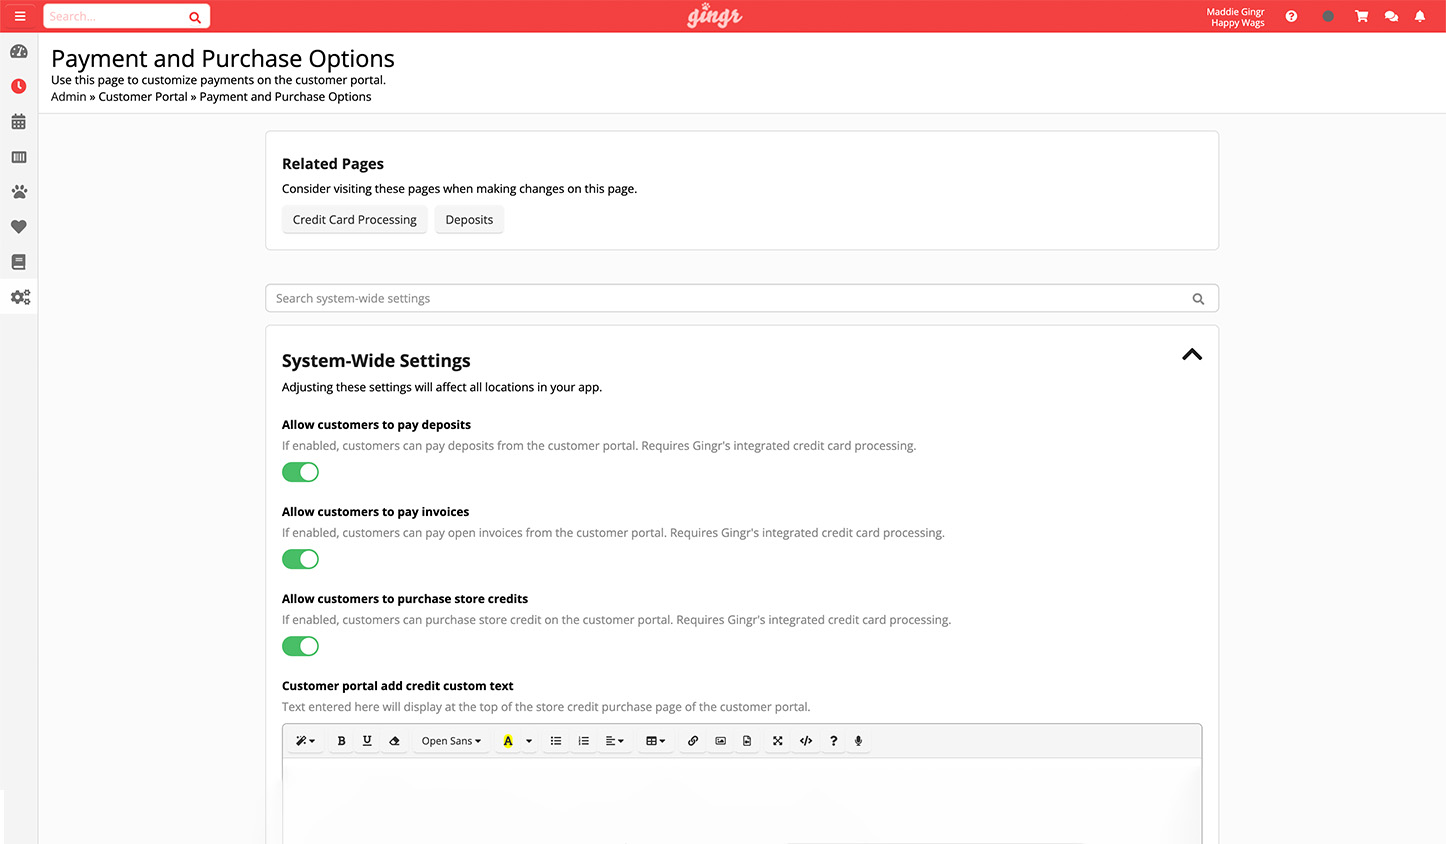Open the calendar icon in the sidebar
This screenshot has width=1446, height=844.
tap(19, 122)
